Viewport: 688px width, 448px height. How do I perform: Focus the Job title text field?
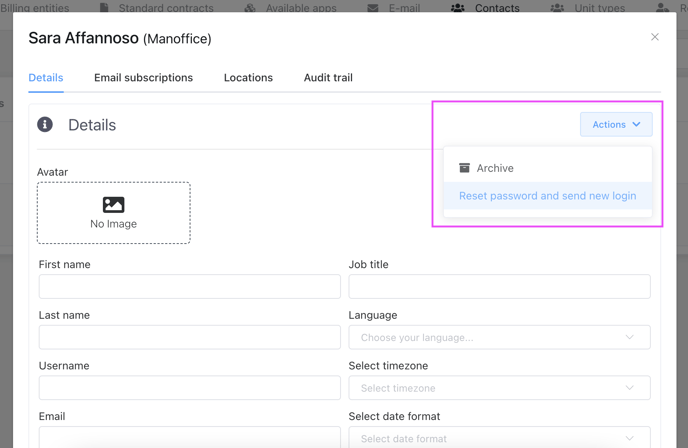[x=499, y=287]
